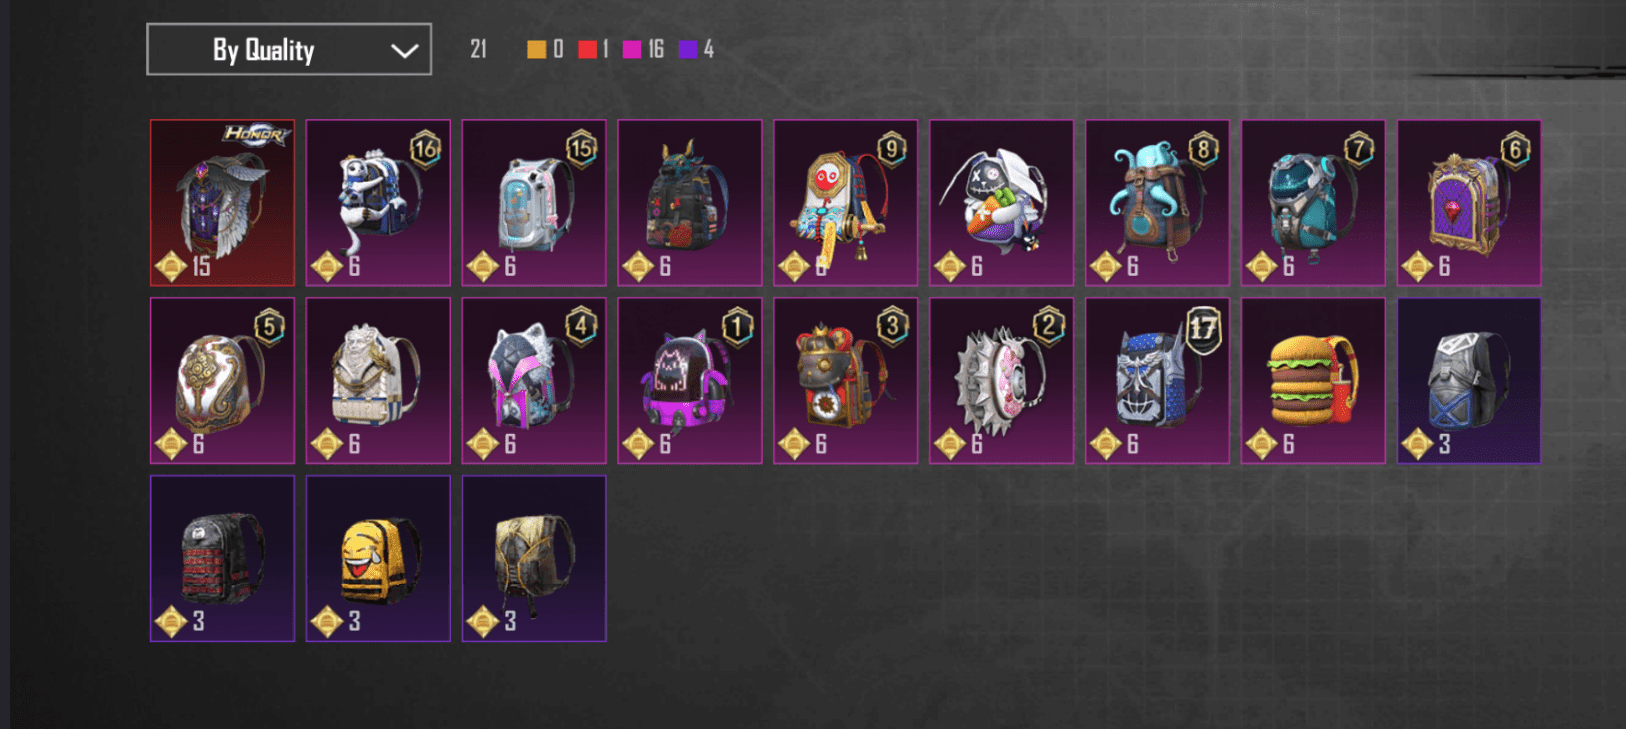This screenshot has width=1626, height=729.
Task: Select the red plaid black backpack
Action: tap(222, 558)
